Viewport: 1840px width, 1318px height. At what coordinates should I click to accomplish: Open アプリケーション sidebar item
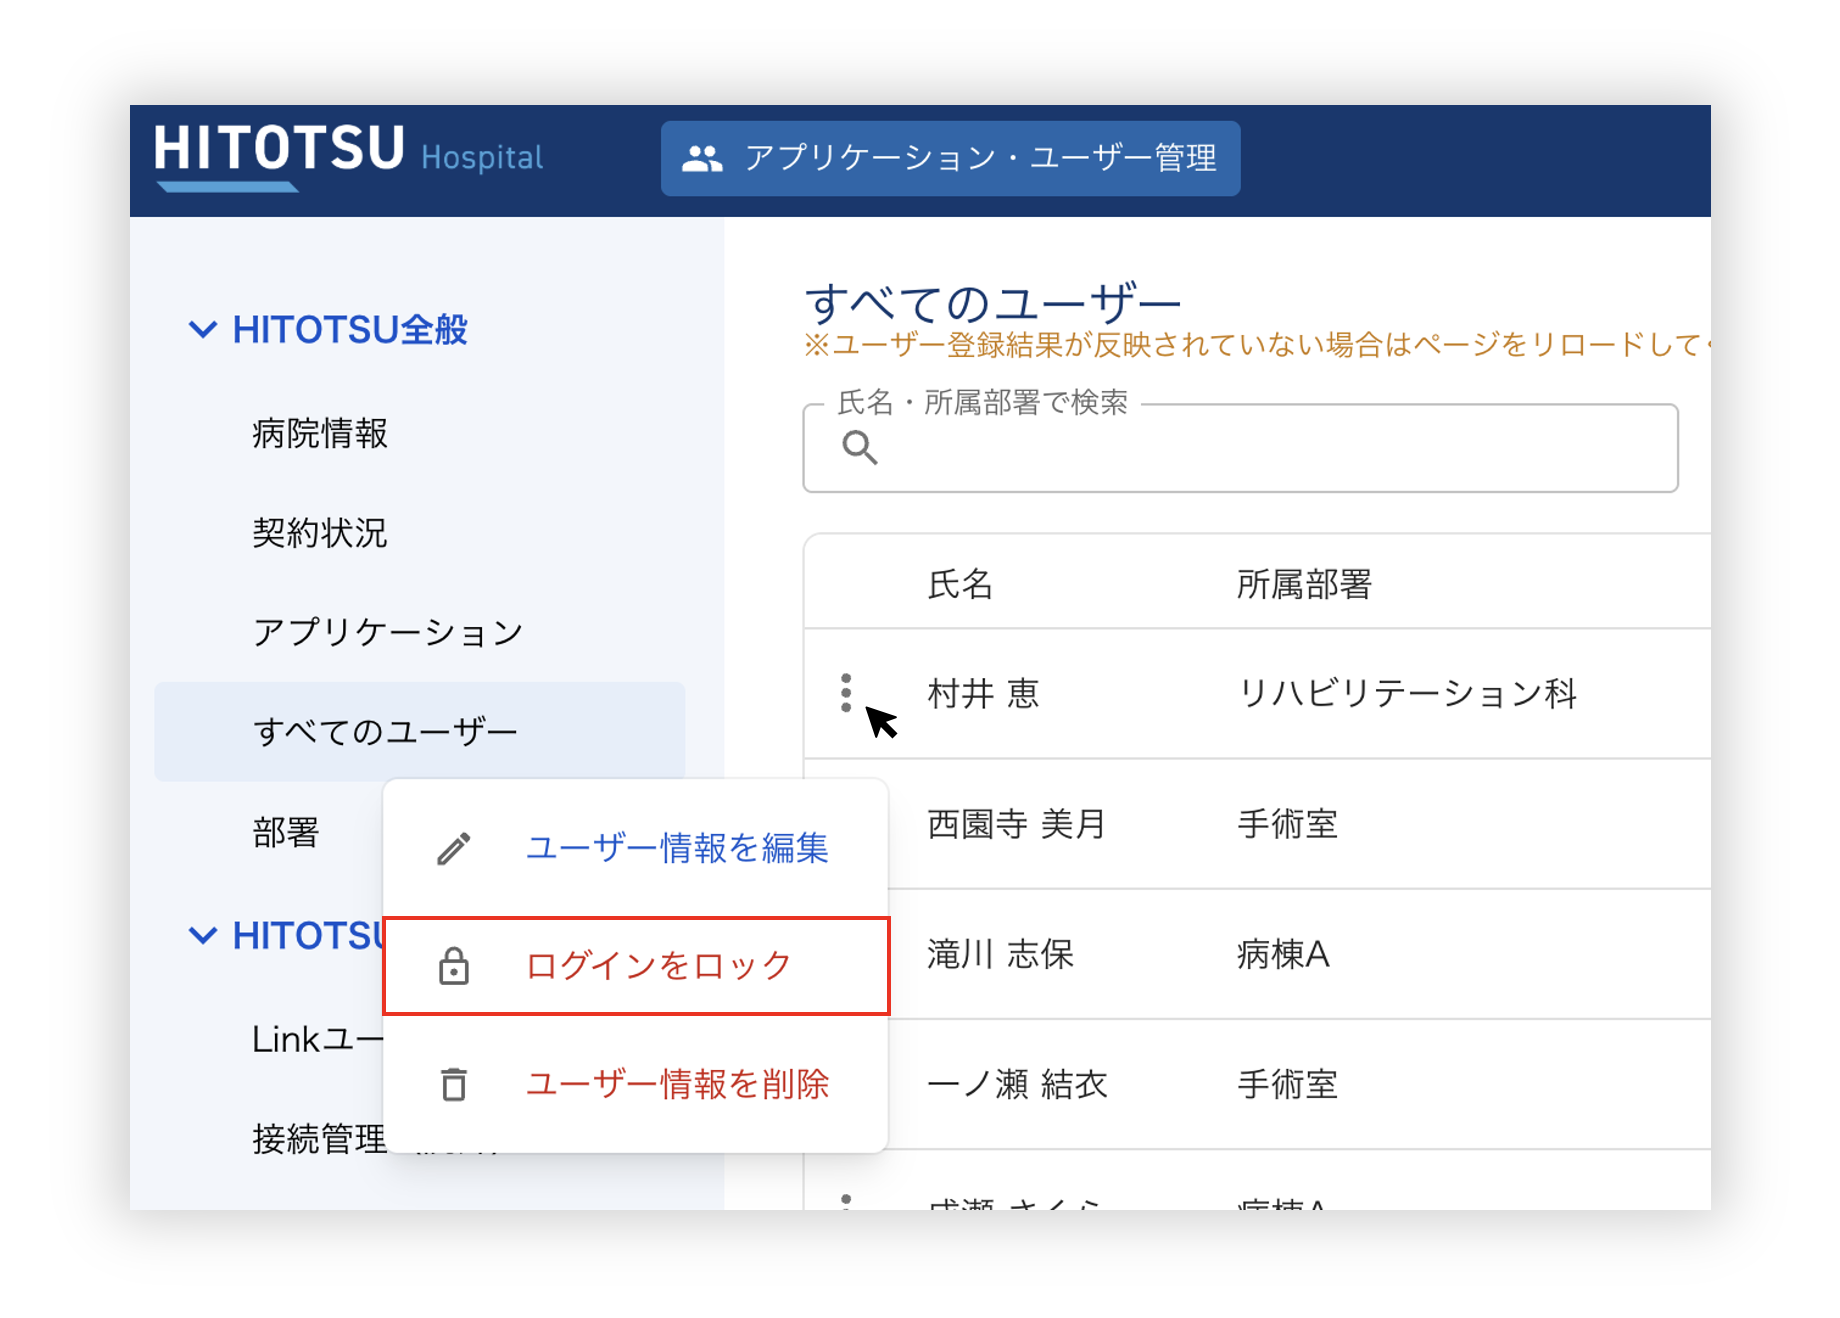tap(388, 632)
